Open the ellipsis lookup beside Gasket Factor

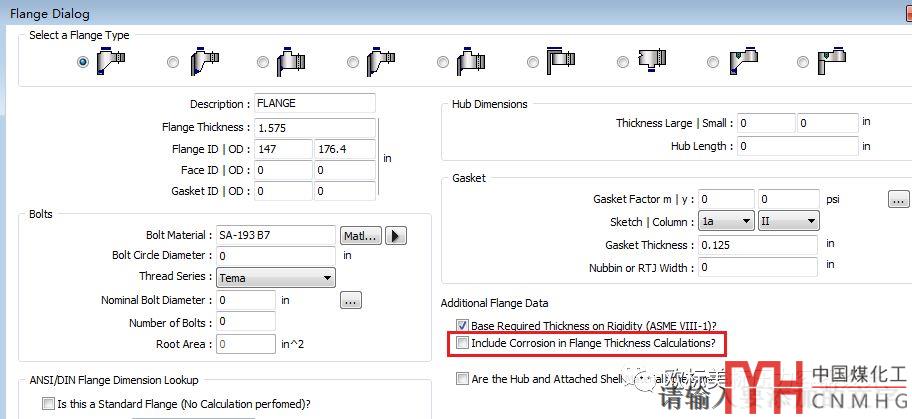point(899,200)
